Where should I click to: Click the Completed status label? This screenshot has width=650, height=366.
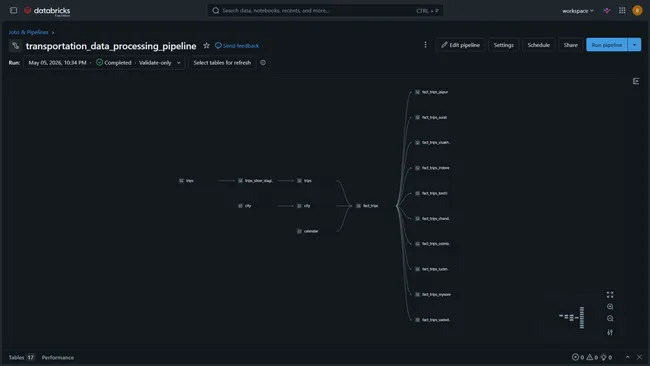pos(114,63)
